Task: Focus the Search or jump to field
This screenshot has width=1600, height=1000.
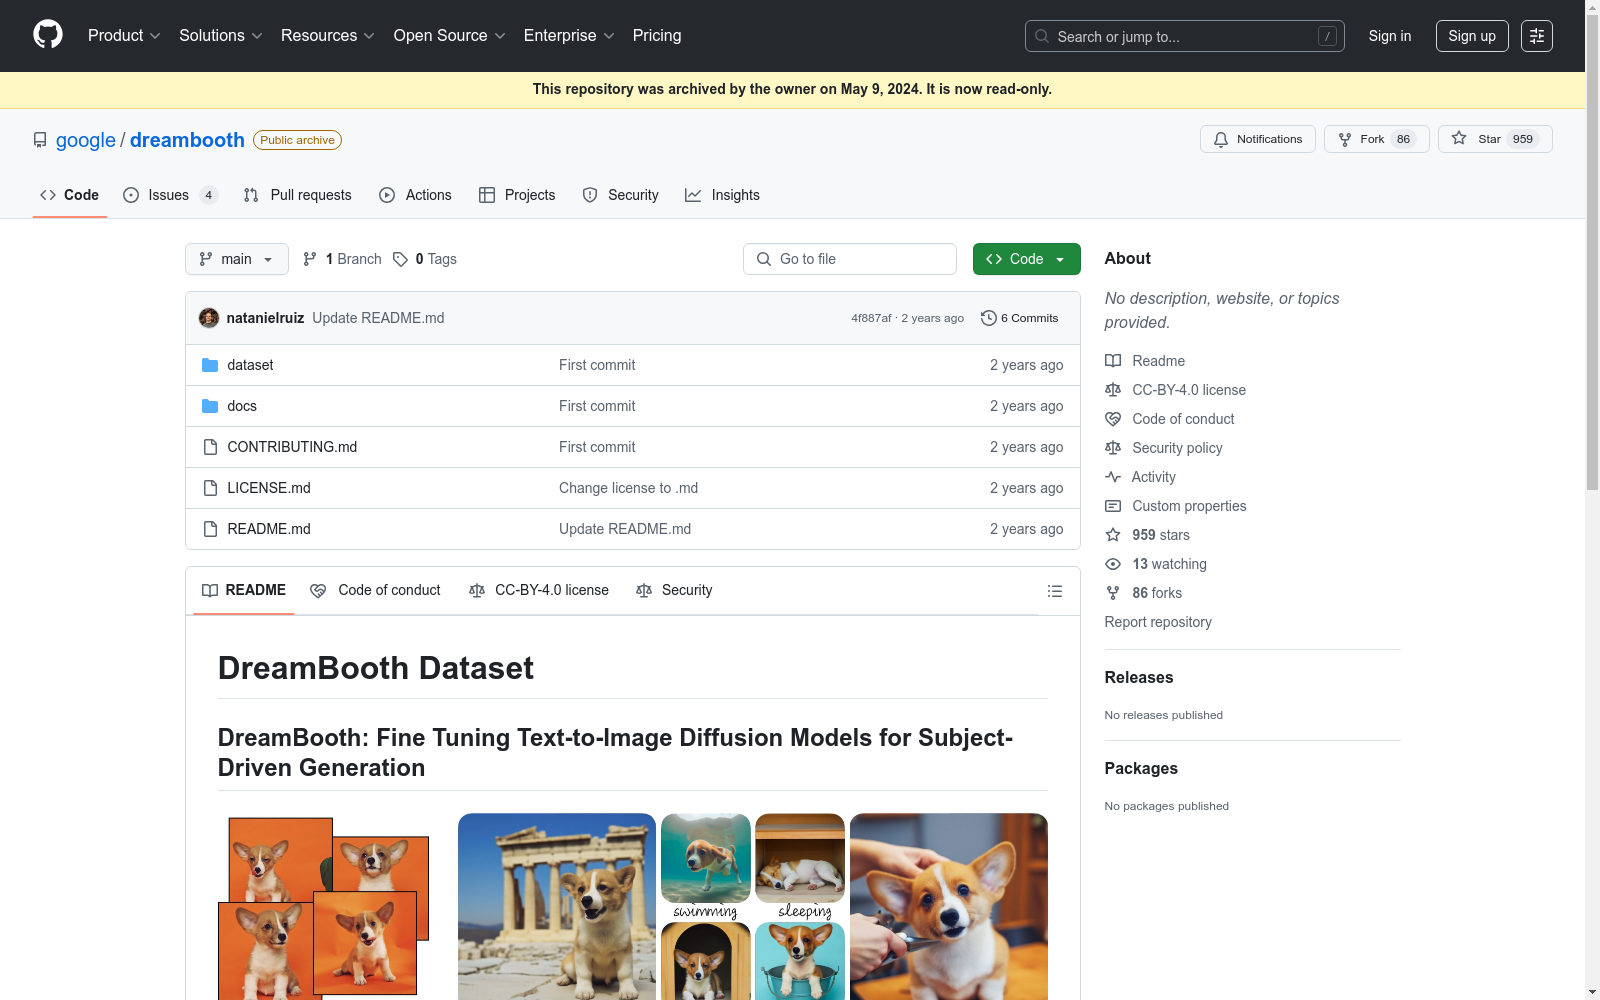Action: click(x=1185, y=36)
